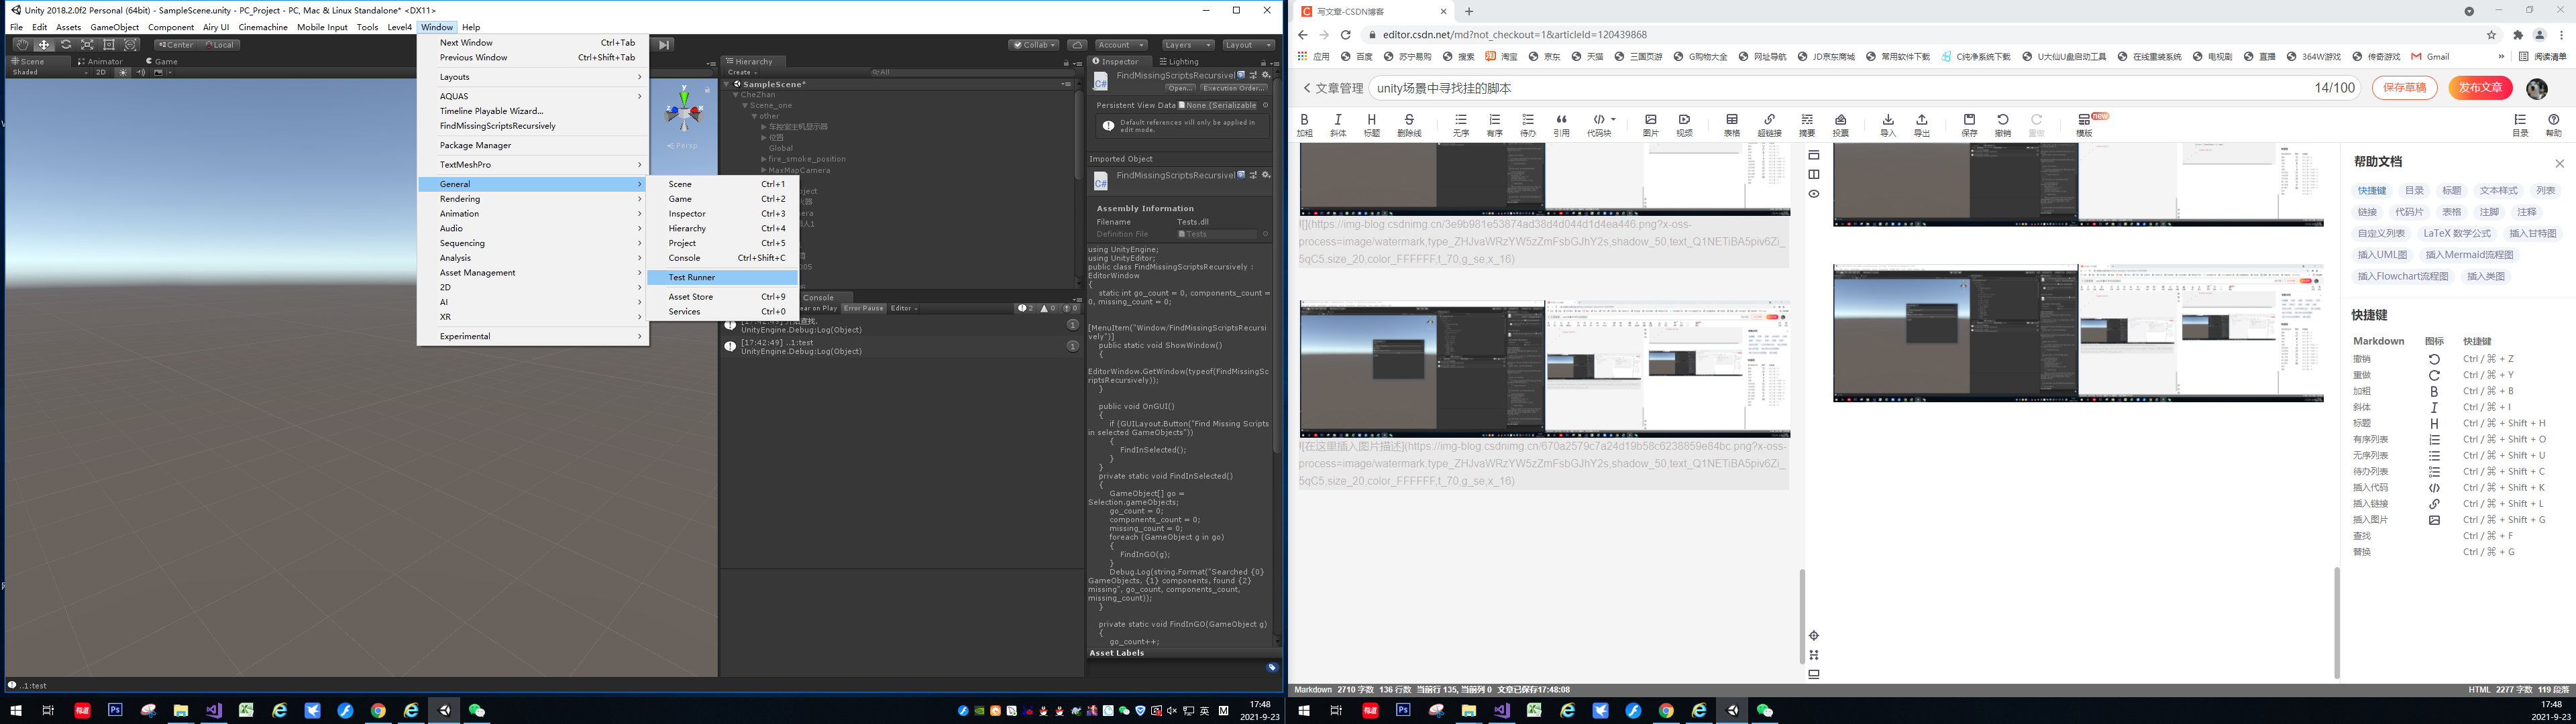2576x724 pixels.
Task: Open Photoshop from the left taskbar
Action: pyautogui.click(x=115, y=710)
